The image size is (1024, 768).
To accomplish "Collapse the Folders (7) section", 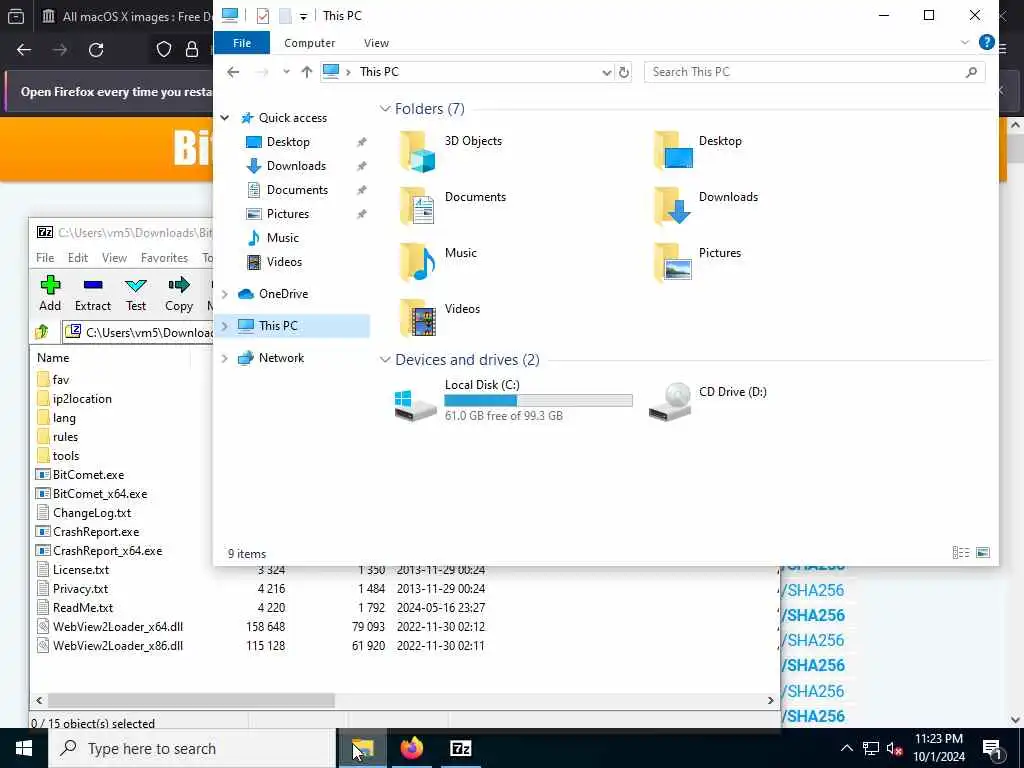I will [x=385, y=108].
